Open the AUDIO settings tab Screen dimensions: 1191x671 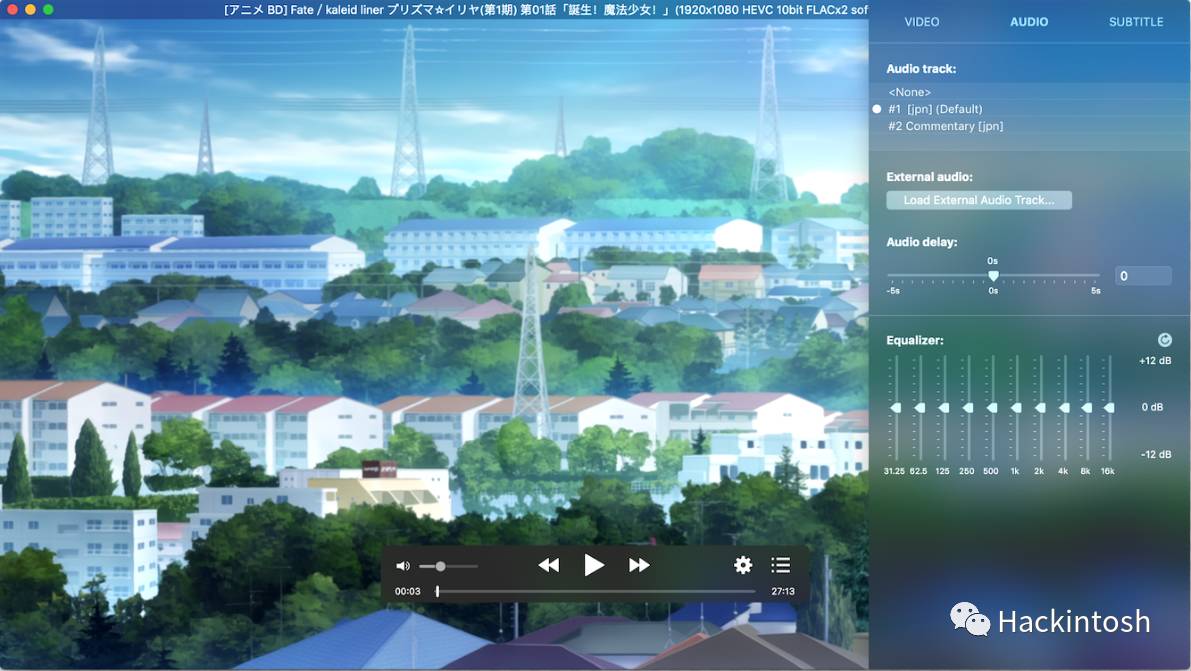coord(1029,21)
